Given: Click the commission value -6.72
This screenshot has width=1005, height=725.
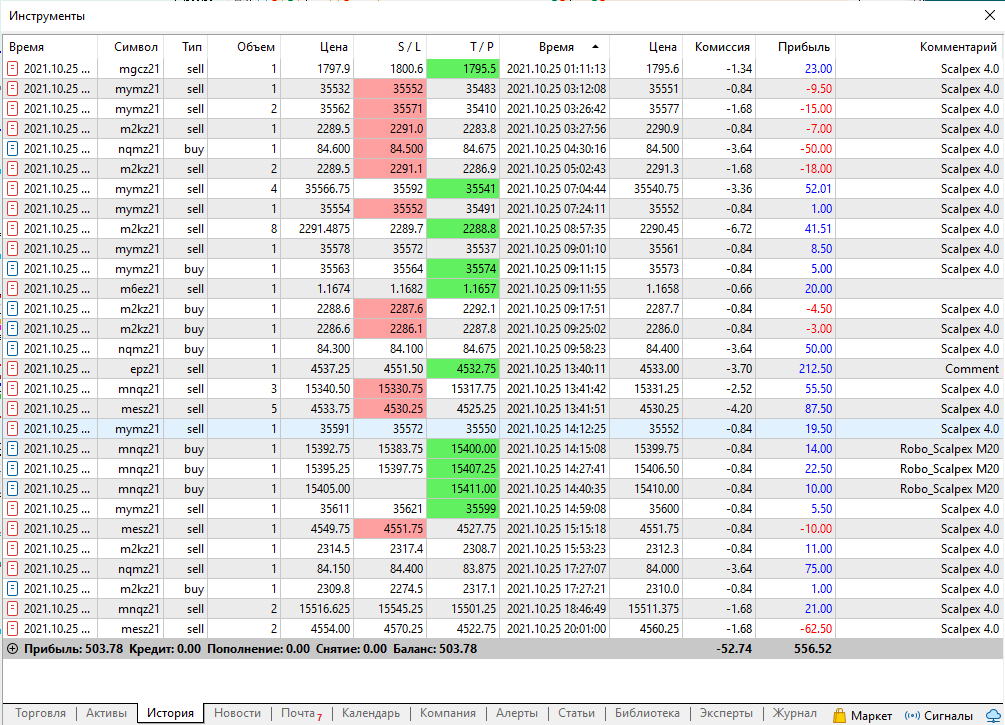Looking at the screenshot, I should pos(739,229).
